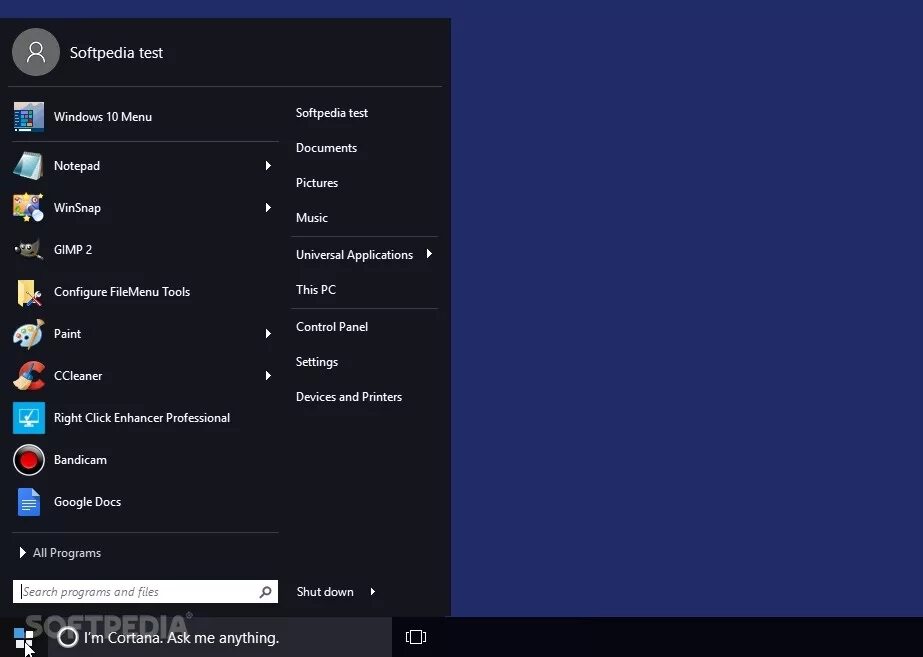This screenshot has width=923, height=657.
Task: Expand the Notepad submenu arrow
Action: click(x=268, y=165)
